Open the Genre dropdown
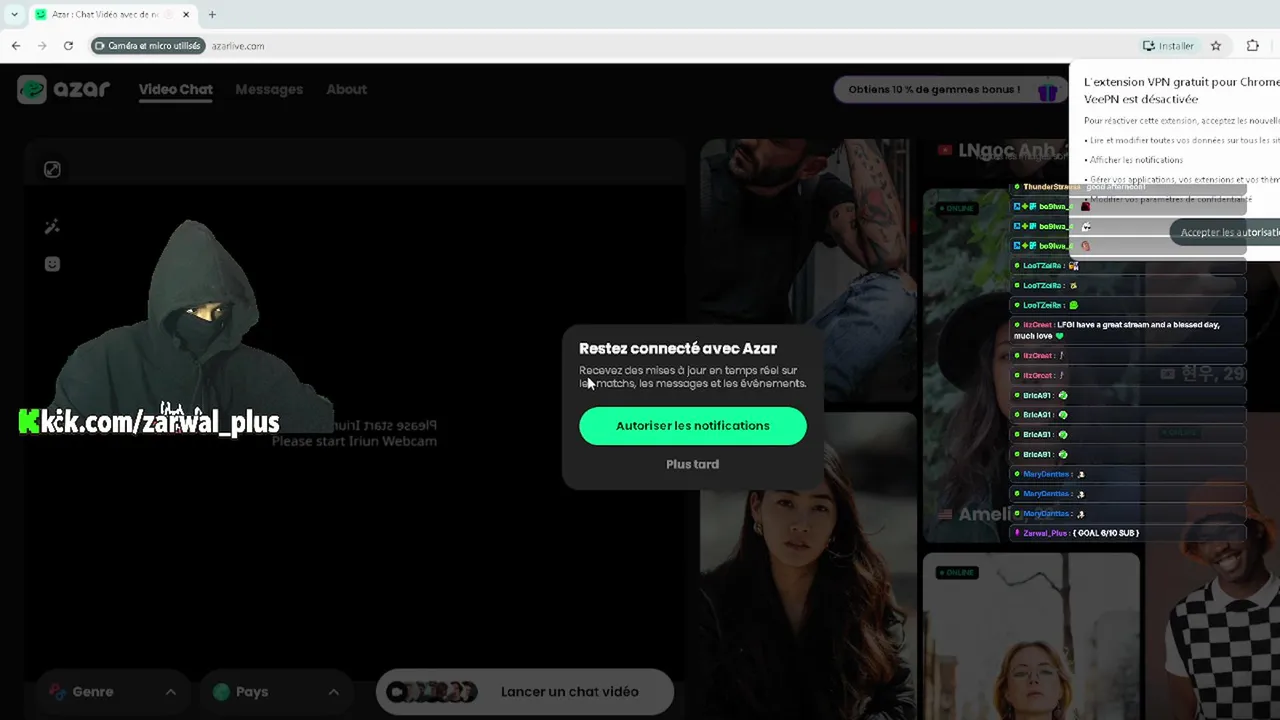This screenshot has width=1280, height=720. [x=113, y=692]
